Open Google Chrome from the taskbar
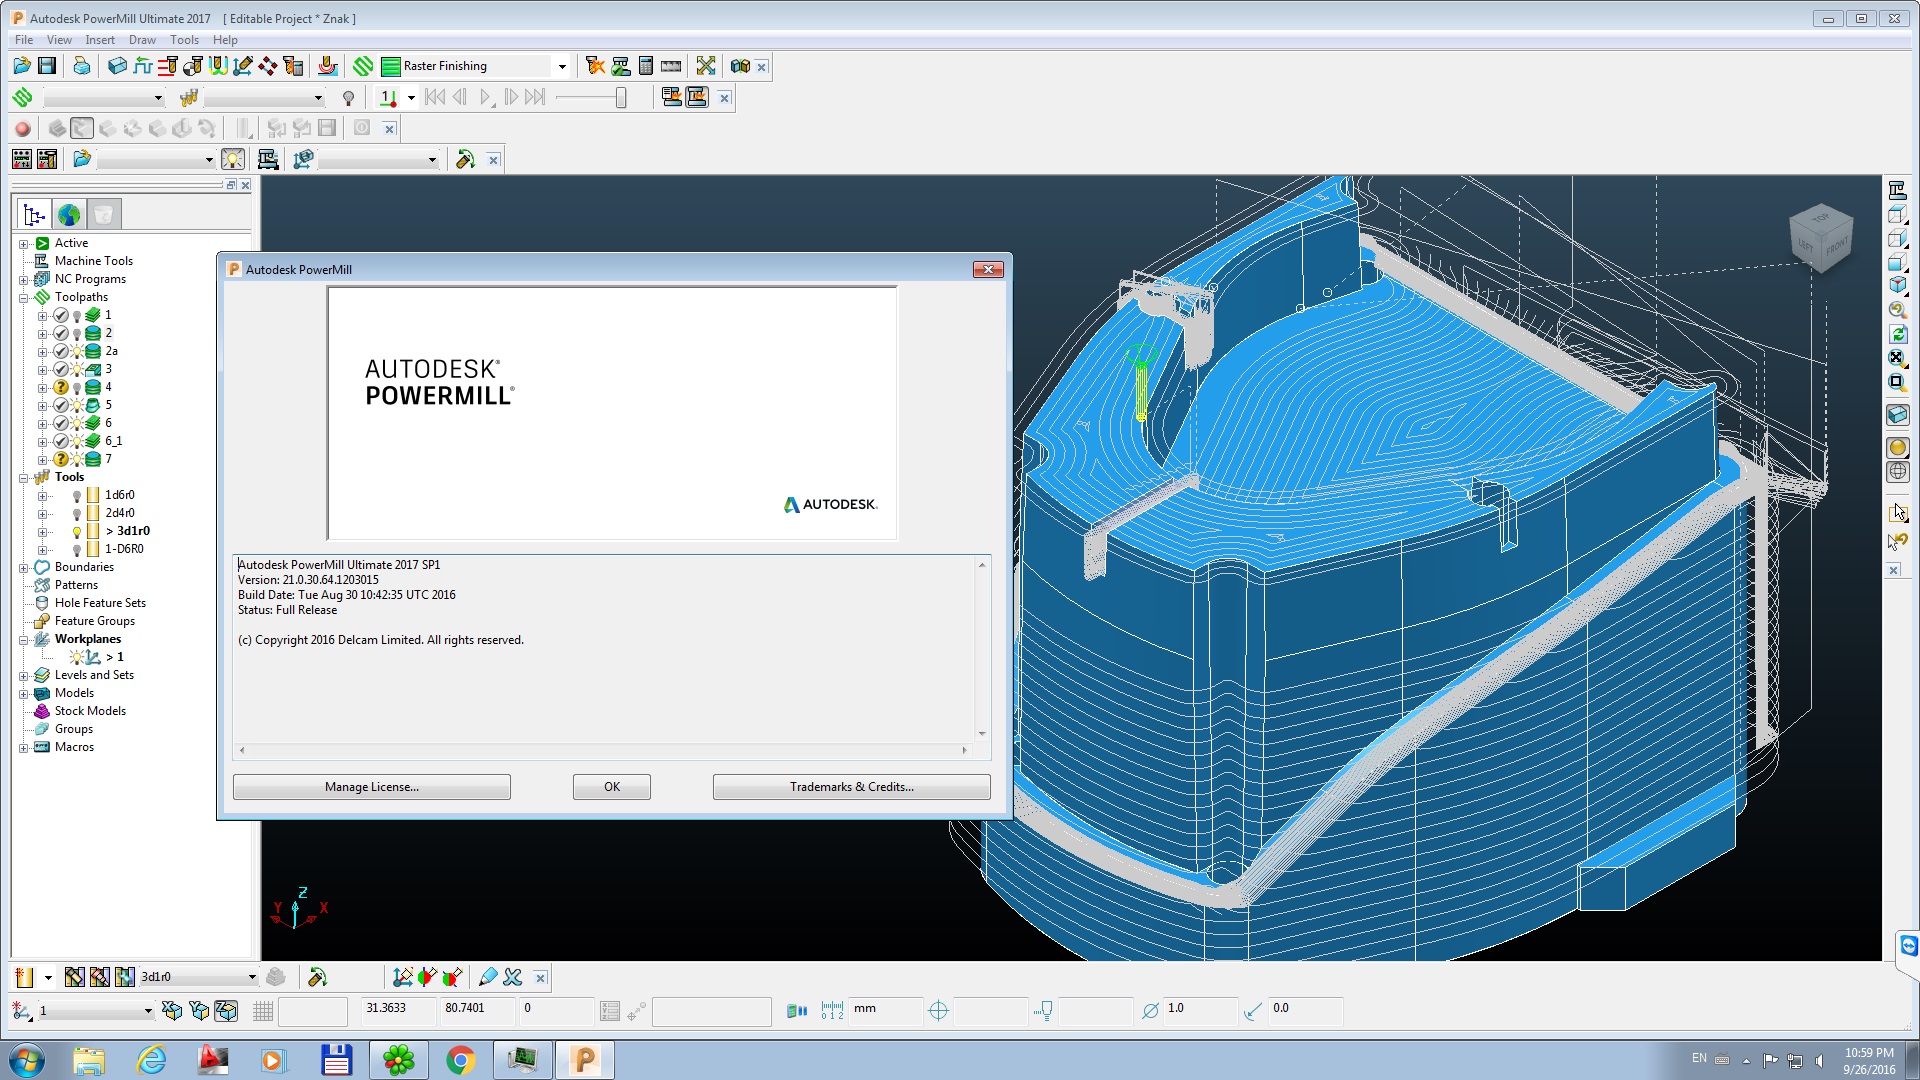 460,1060
